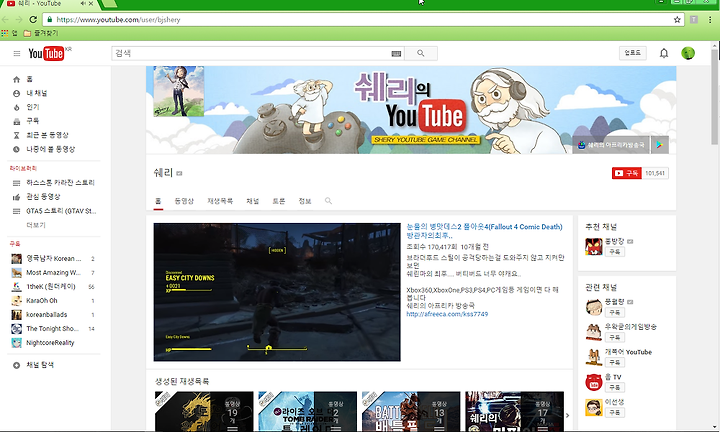This screenshot has height=432, width=720.
Task: Click the 업로드 upload button
Action: tap(632, 53)
